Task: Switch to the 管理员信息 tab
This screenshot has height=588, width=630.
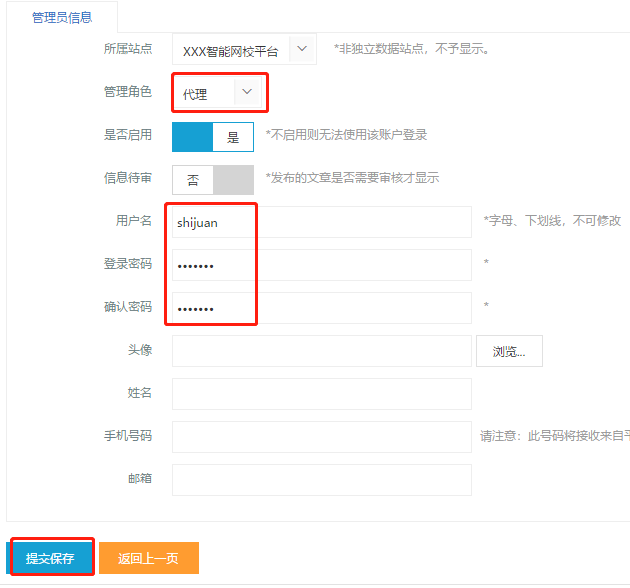Action: [63, 16]
